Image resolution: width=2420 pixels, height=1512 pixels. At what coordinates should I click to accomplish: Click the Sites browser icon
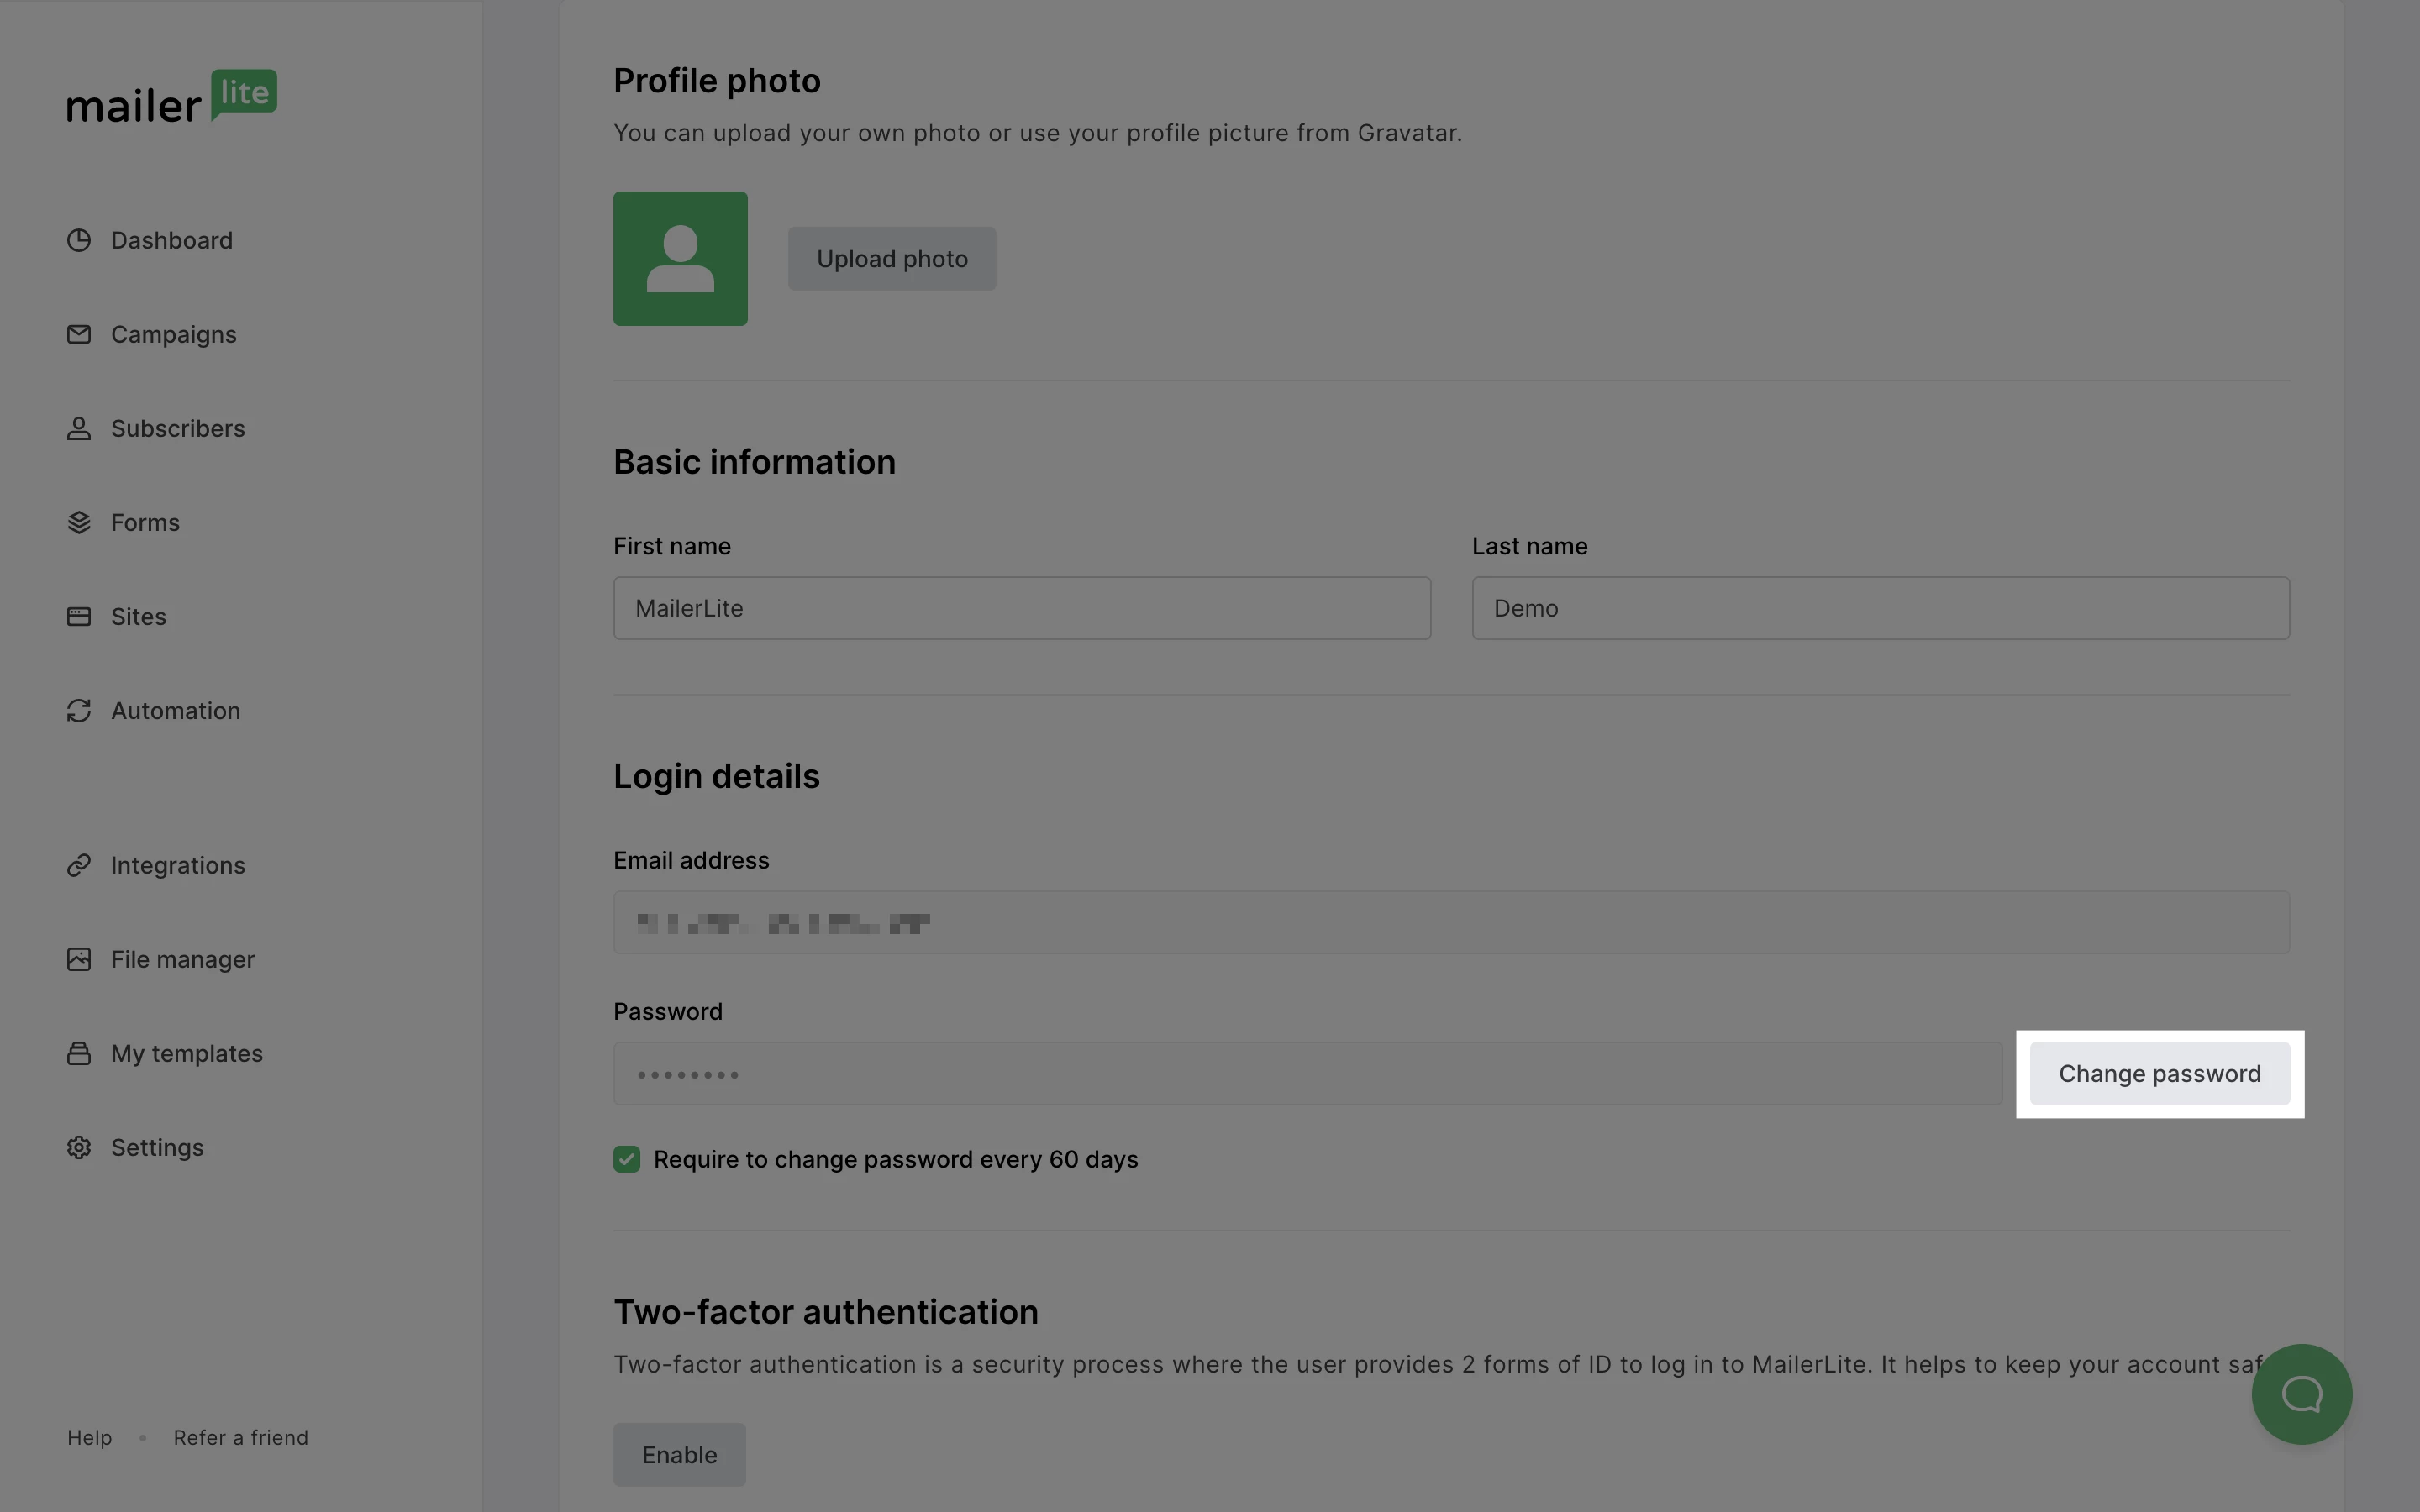(79, 616)
